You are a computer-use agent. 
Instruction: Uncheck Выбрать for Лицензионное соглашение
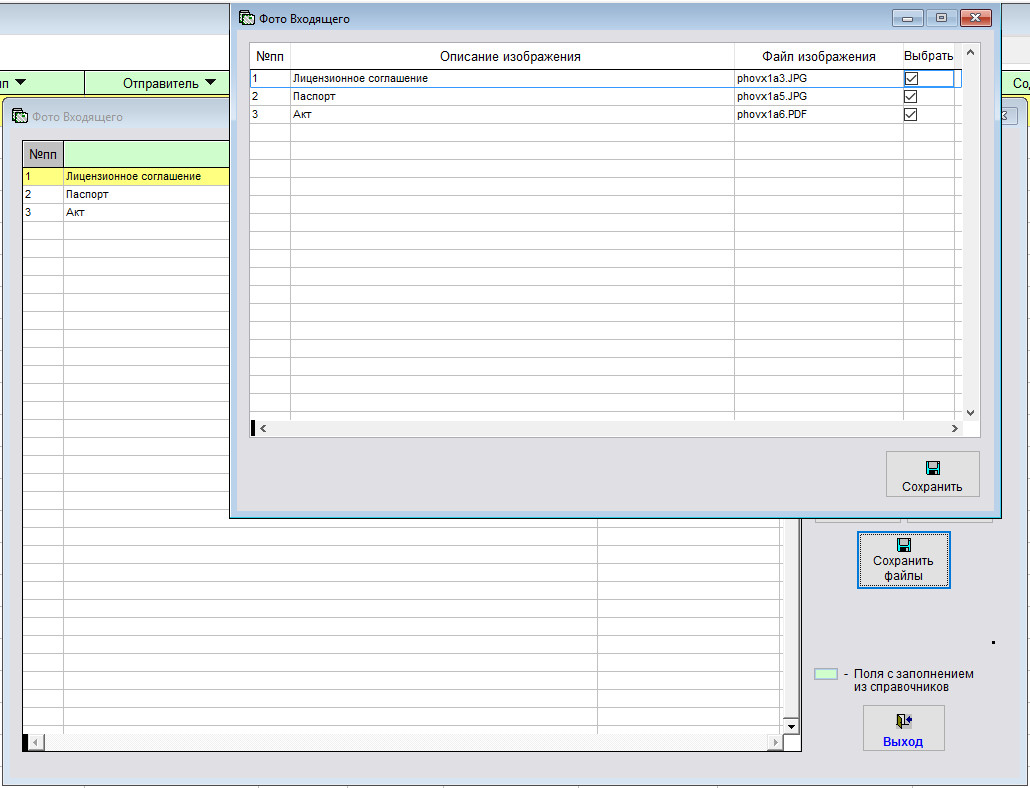point(911,78)
